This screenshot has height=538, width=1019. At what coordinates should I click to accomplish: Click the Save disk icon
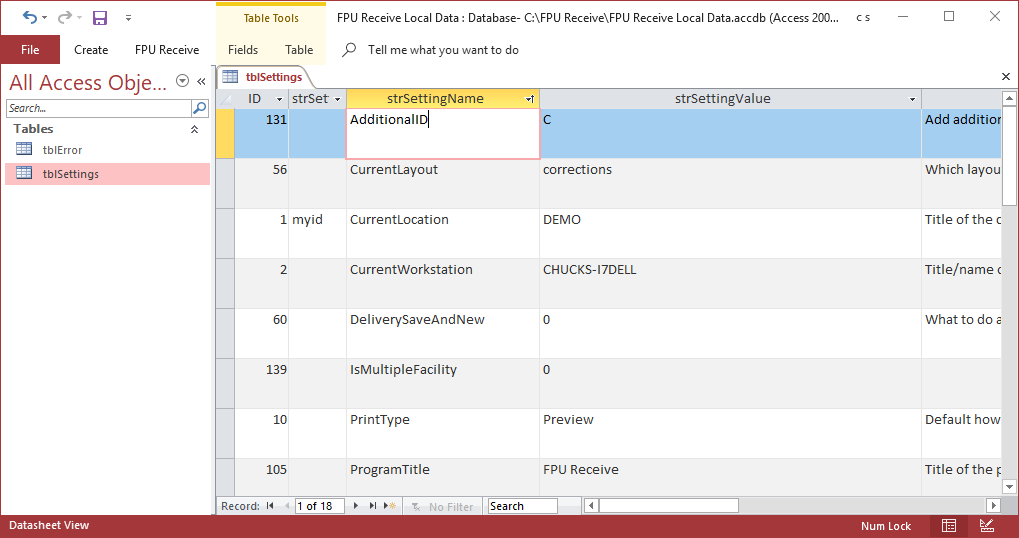click(100, 17)
